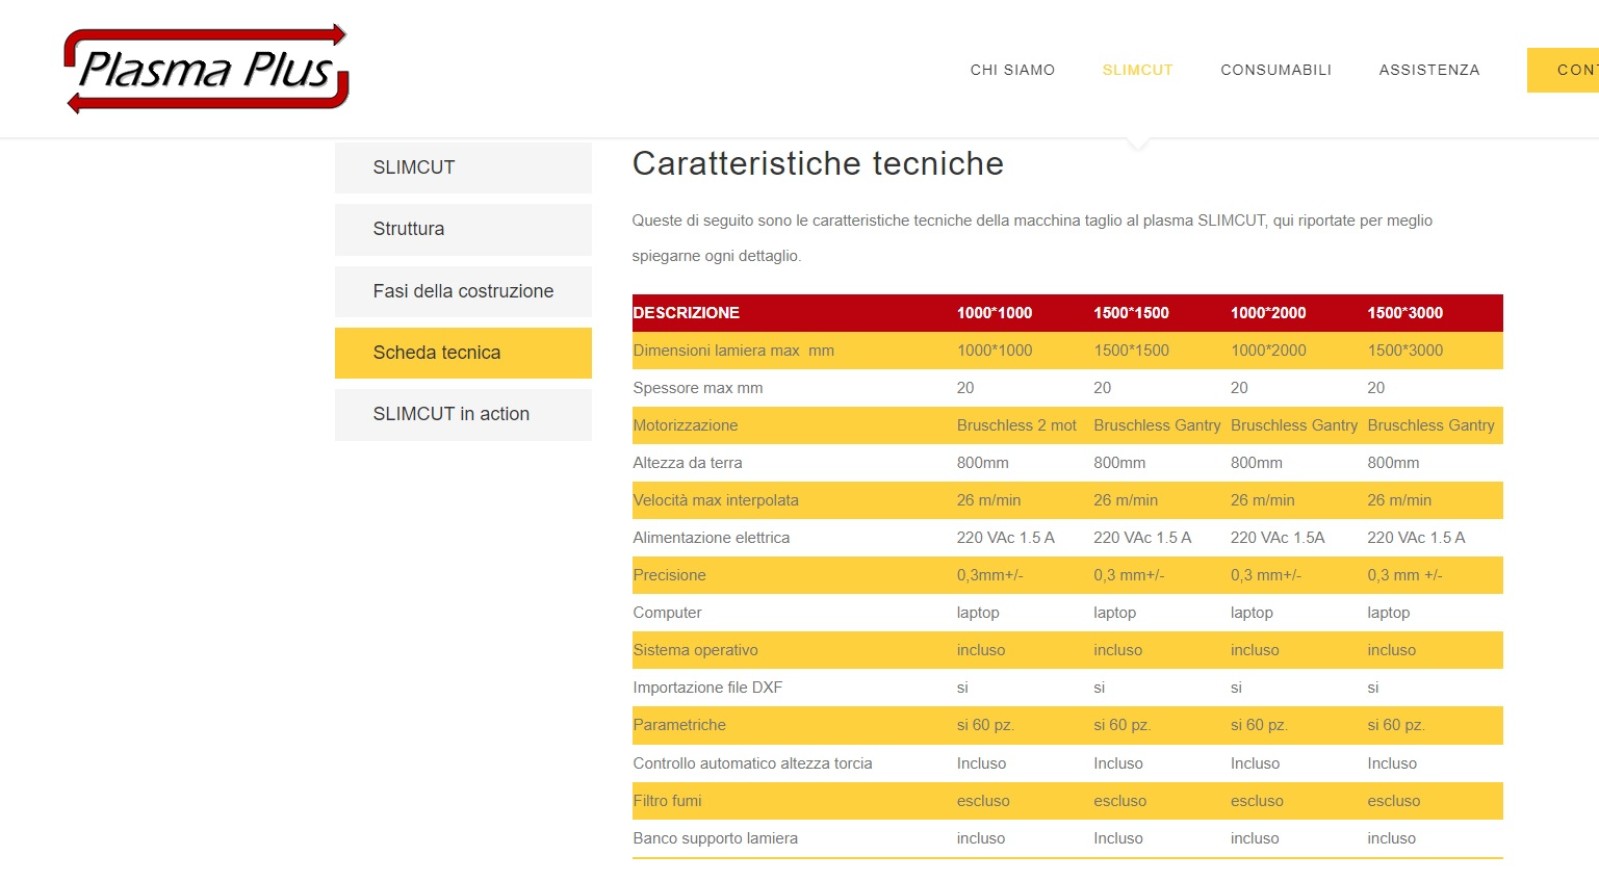The image size is (1599, 881).
Task: Select the Scheda tecnica sidebar tab
Action: [463, 353]
